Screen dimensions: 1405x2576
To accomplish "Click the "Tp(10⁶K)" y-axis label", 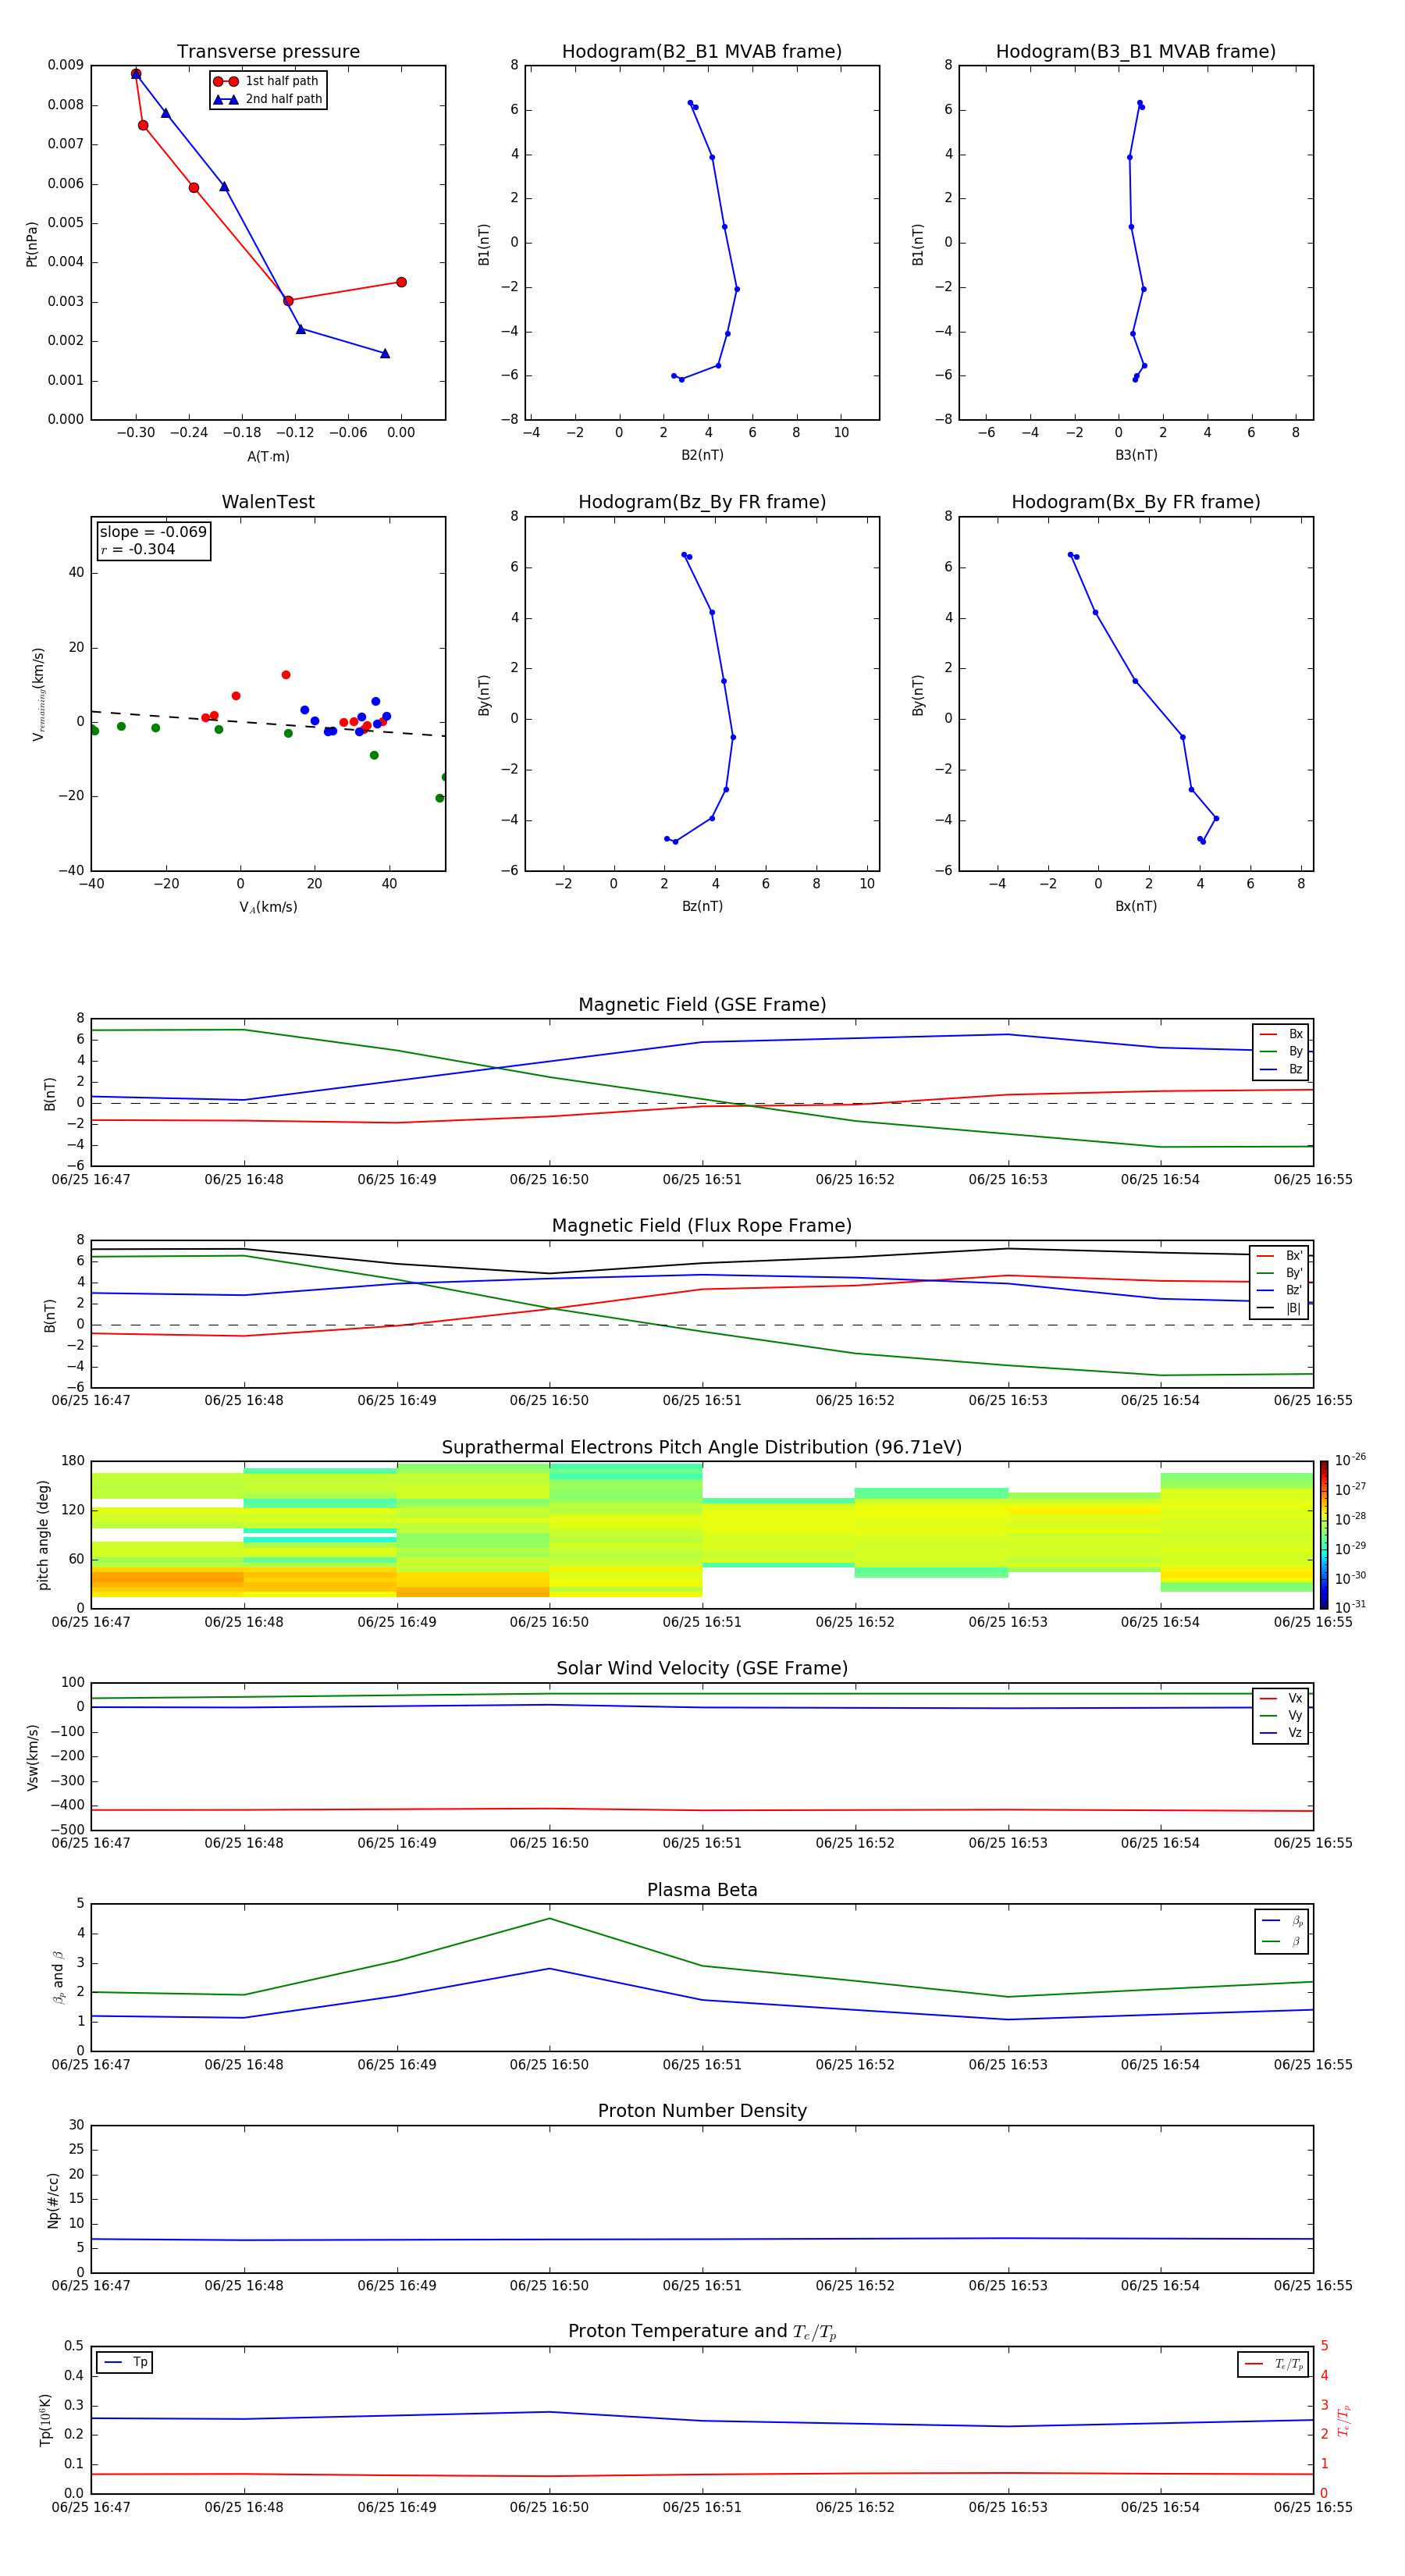I will pos(45,2420).
